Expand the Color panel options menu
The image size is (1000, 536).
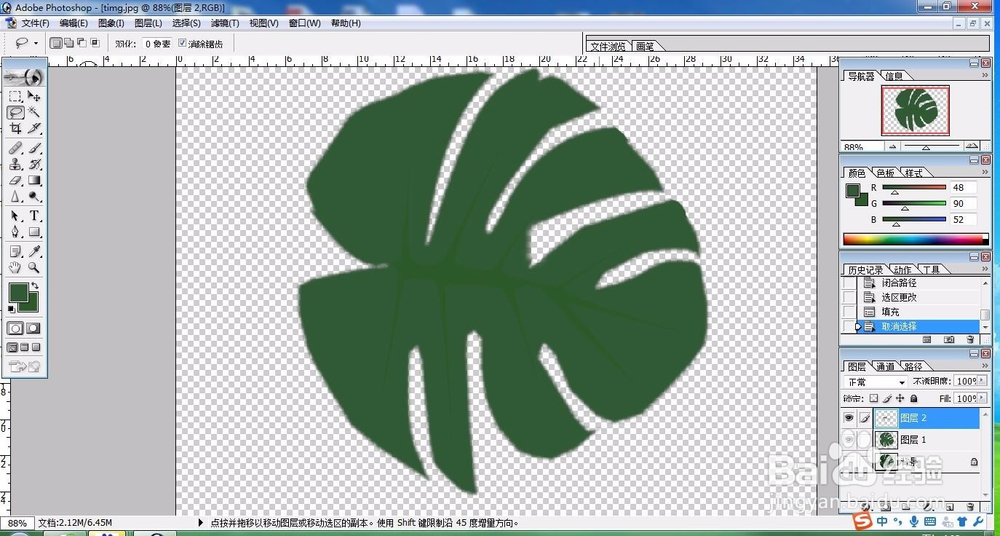point(986,172)
